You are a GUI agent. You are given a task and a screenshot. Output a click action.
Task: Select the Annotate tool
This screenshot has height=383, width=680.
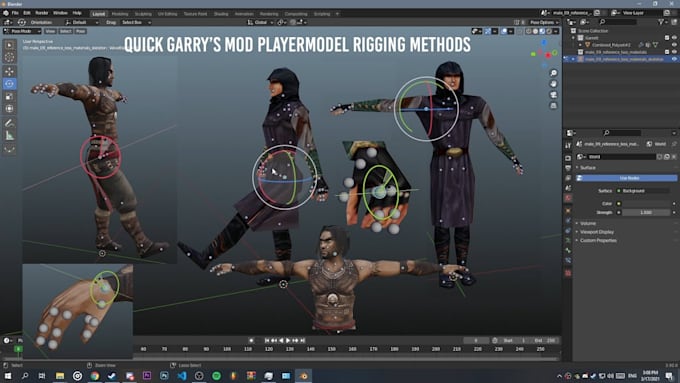tap(10, 123)
